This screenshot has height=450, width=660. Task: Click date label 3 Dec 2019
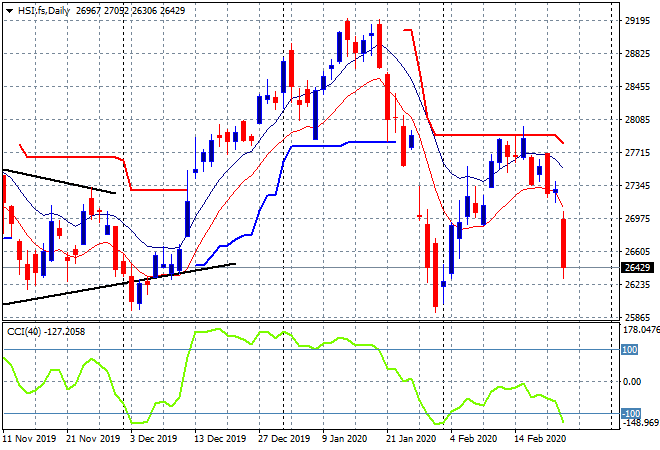coord(154,439)
